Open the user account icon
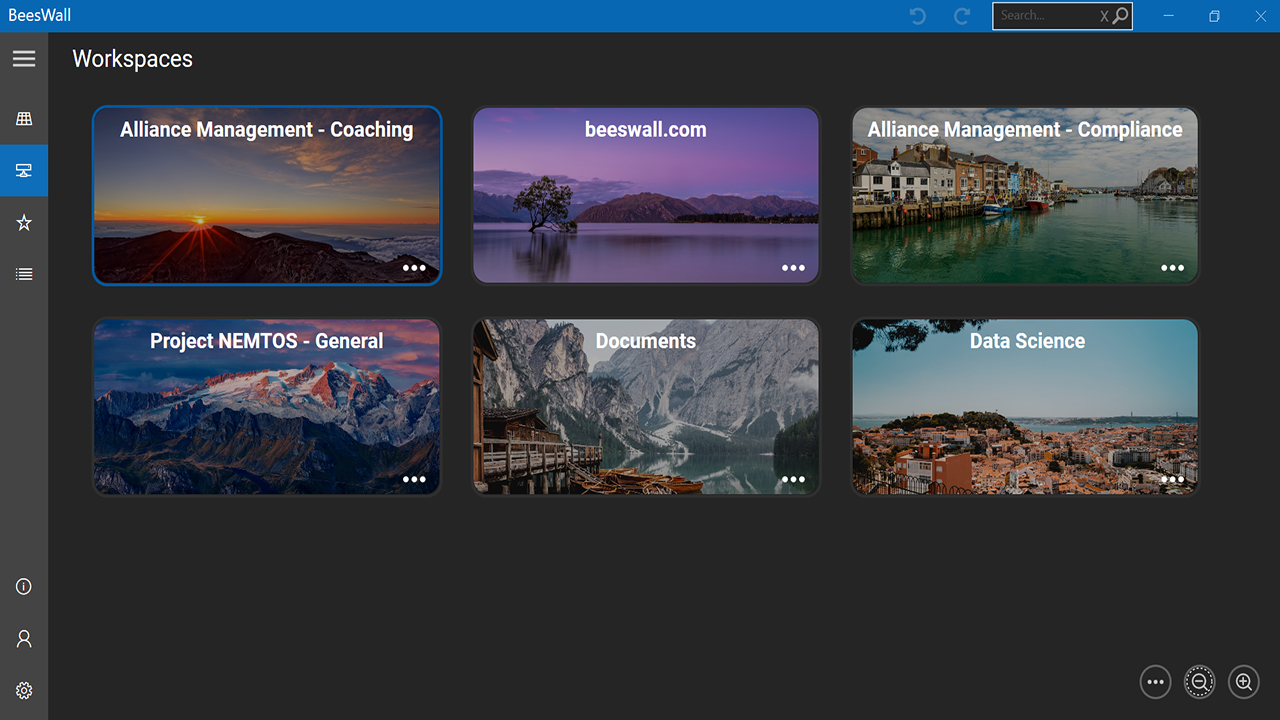Image resolution: width=1280 pixels, height=720 pixels. pyautogui.click(x=24, y=639)
